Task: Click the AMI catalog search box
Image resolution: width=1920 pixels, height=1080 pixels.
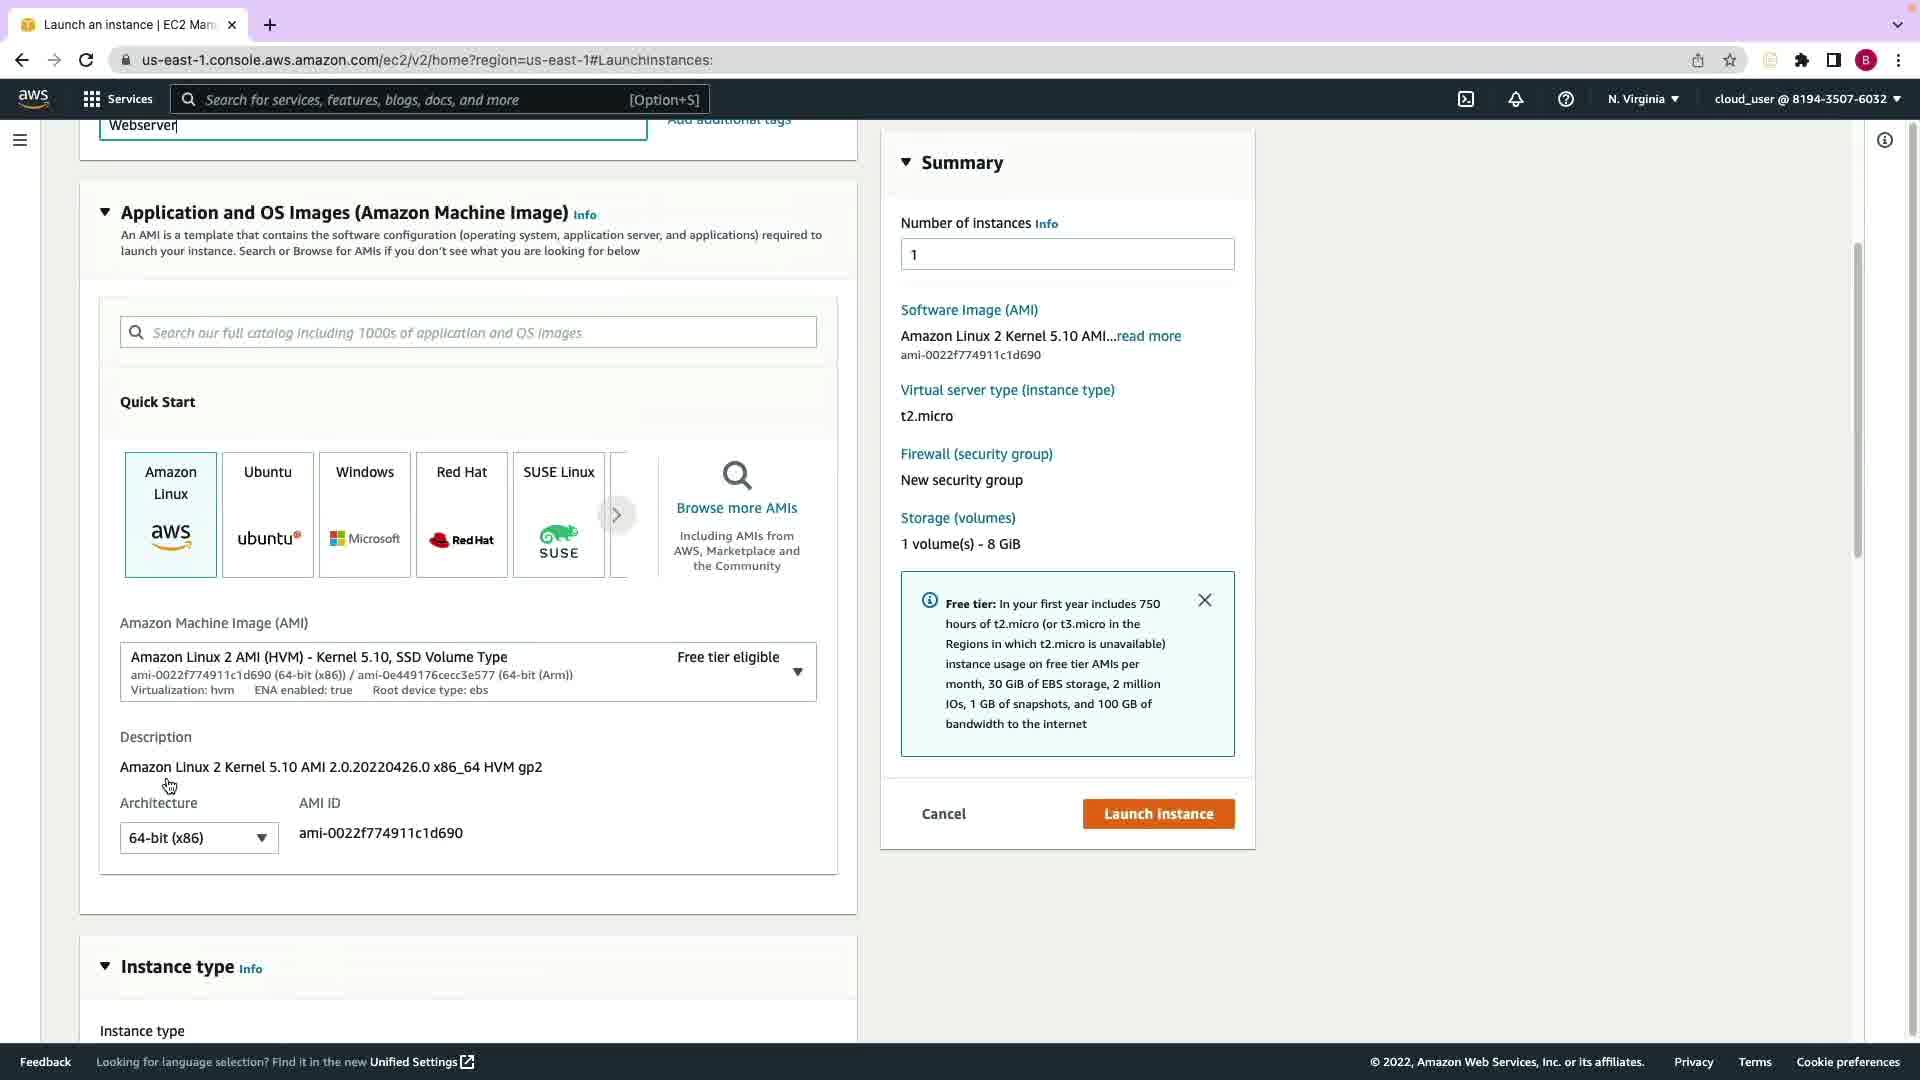Action: coord(468,333)
